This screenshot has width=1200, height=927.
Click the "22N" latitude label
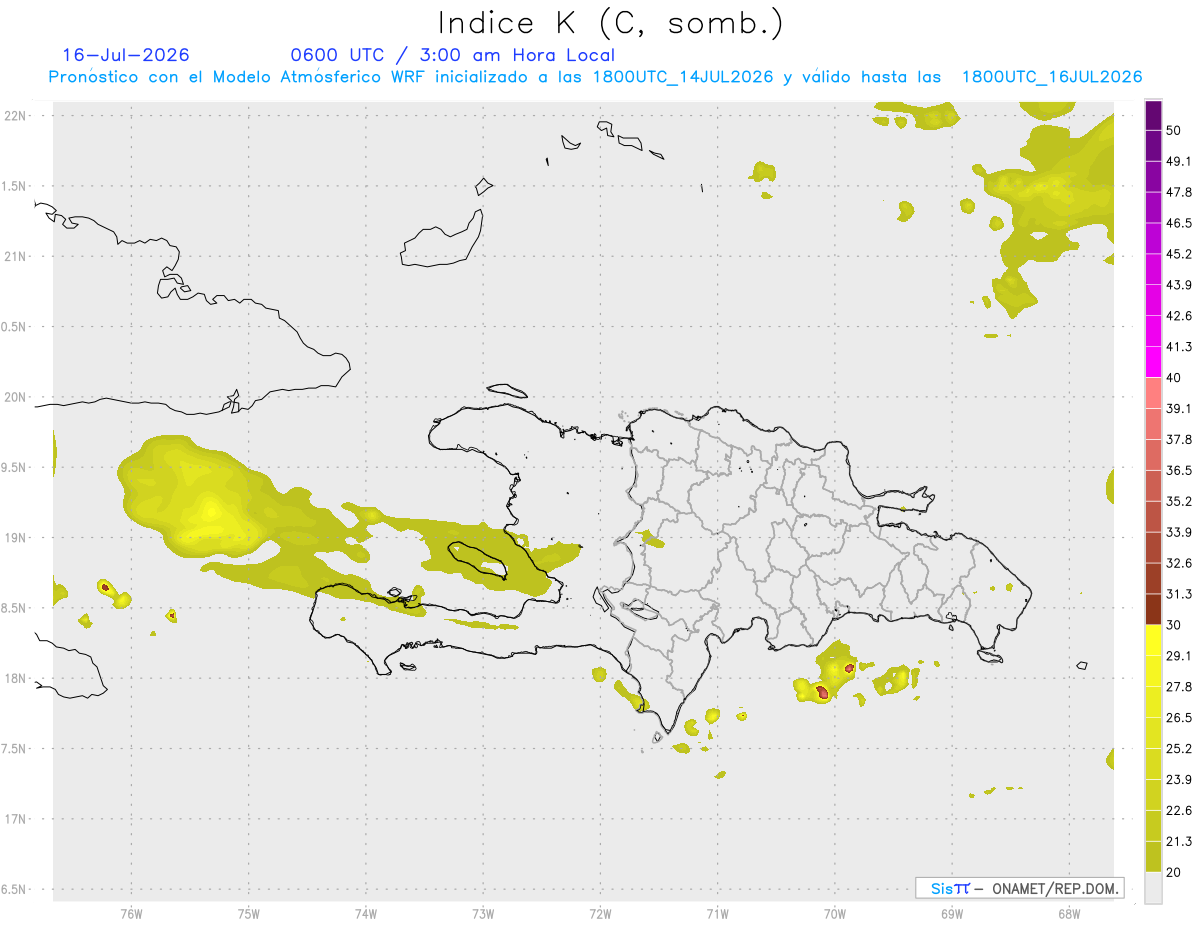tap(17, 116)
